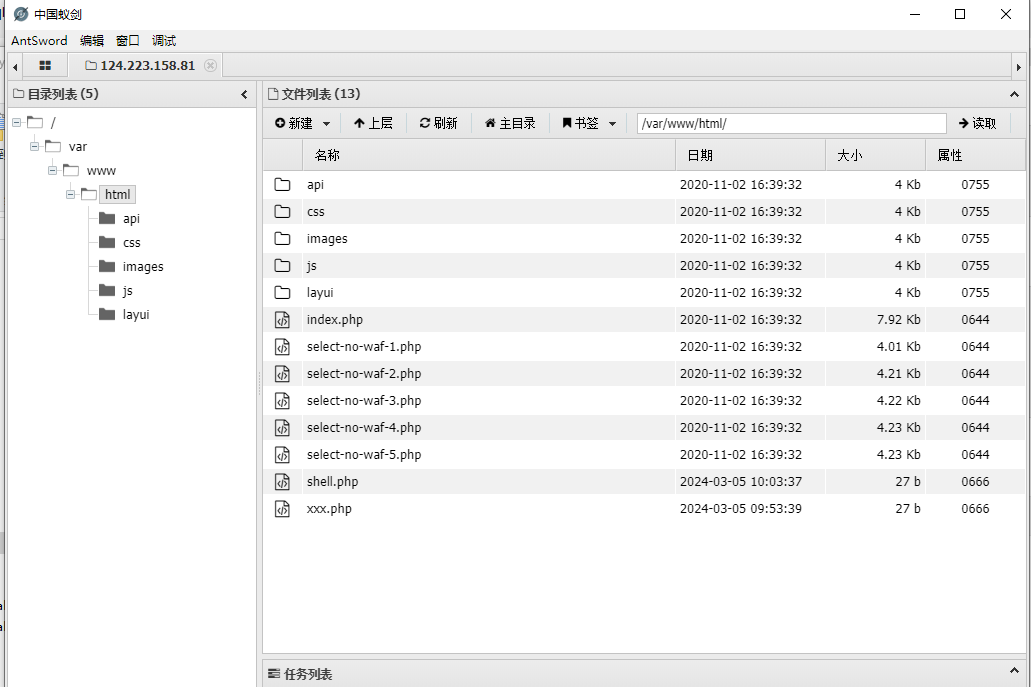Sort by 属性 column header
The width and height of the screenshot is (1031, 687).
(975, 155)
